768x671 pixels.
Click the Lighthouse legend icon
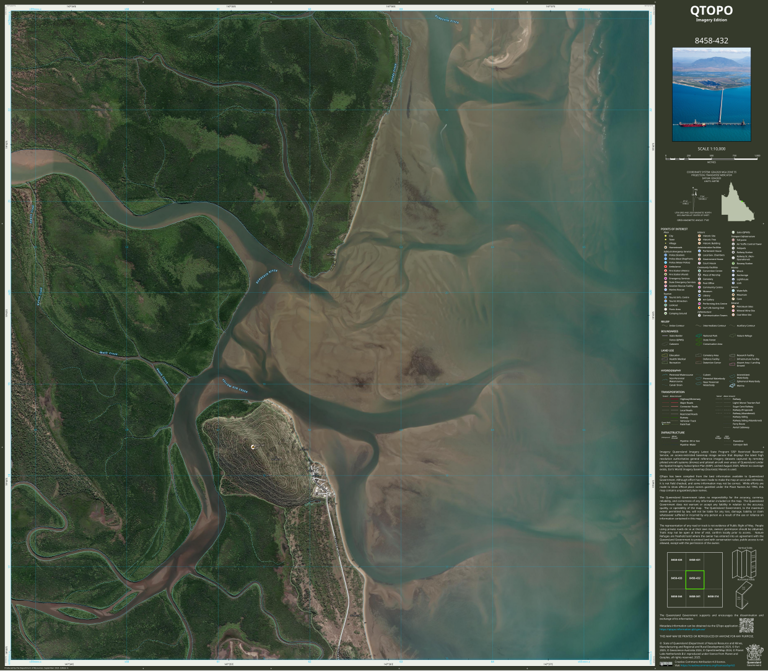(733, 279)
